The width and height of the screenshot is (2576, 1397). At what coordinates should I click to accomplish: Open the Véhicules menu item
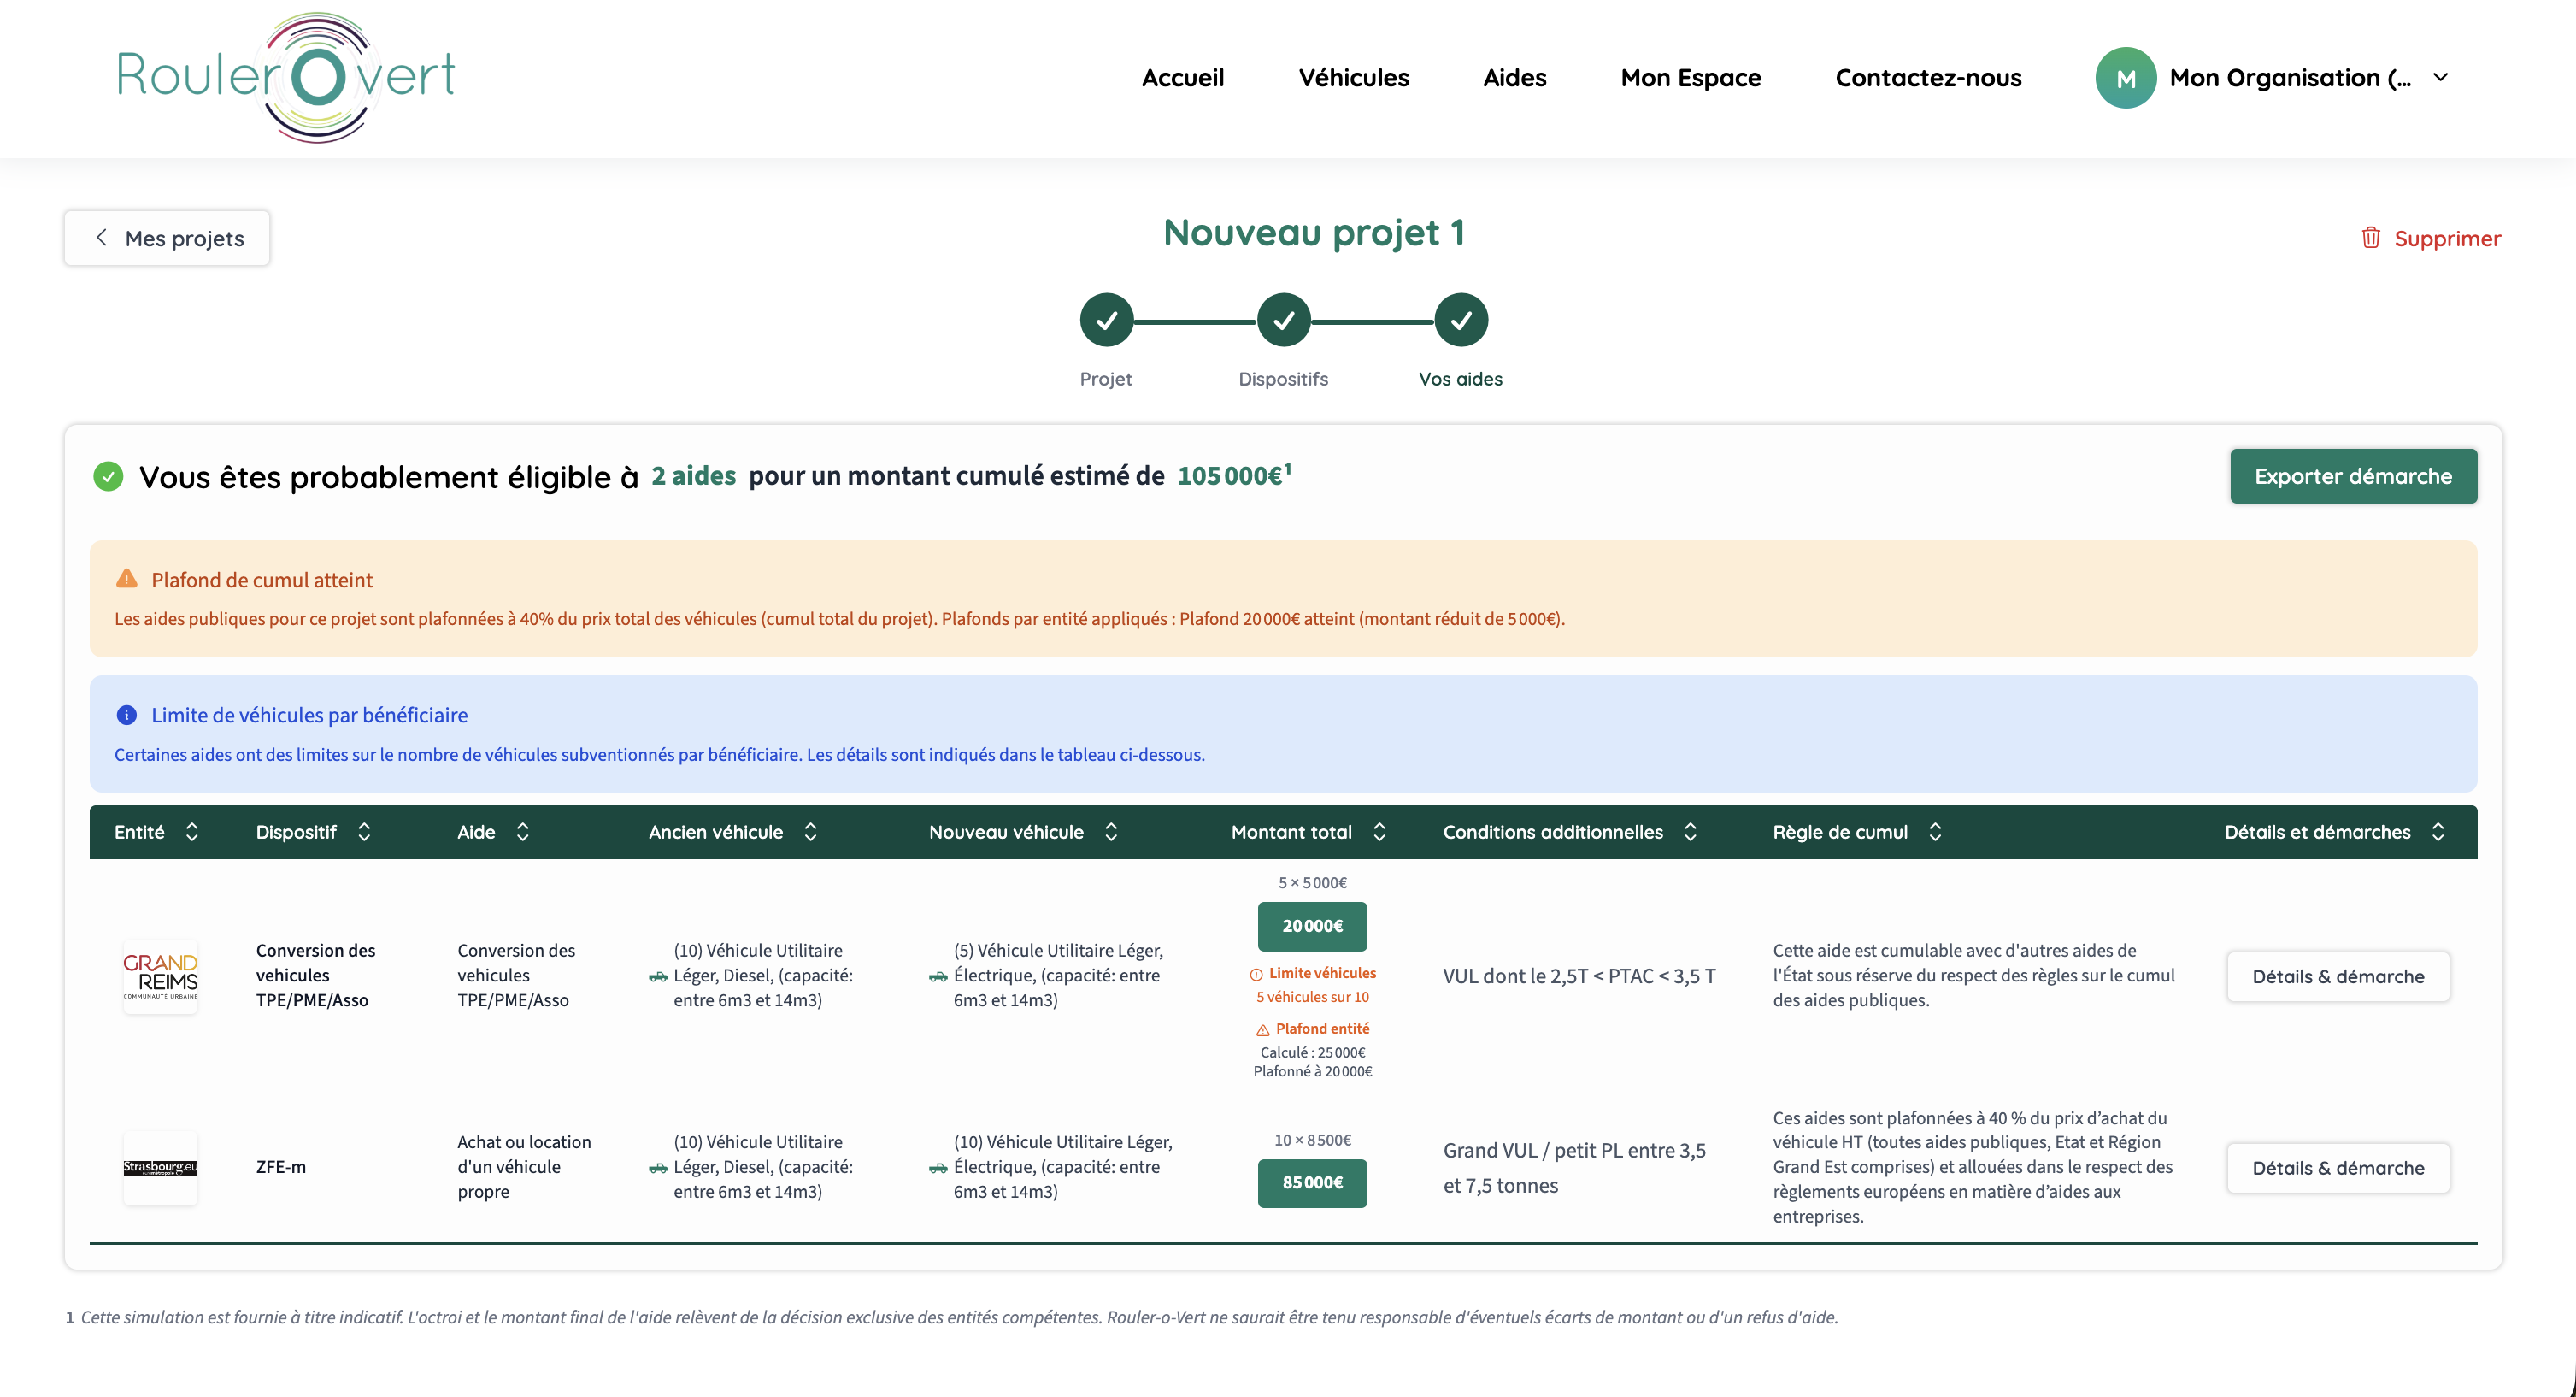tap(1353, 78)
